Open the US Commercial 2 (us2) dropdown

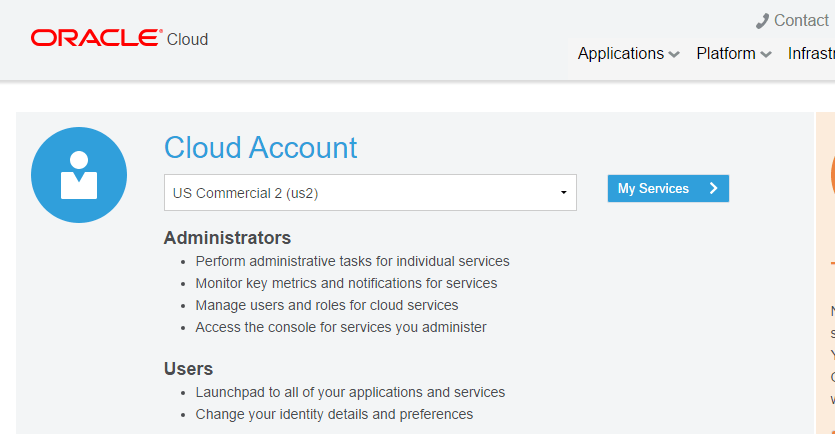tap(369, 193)
